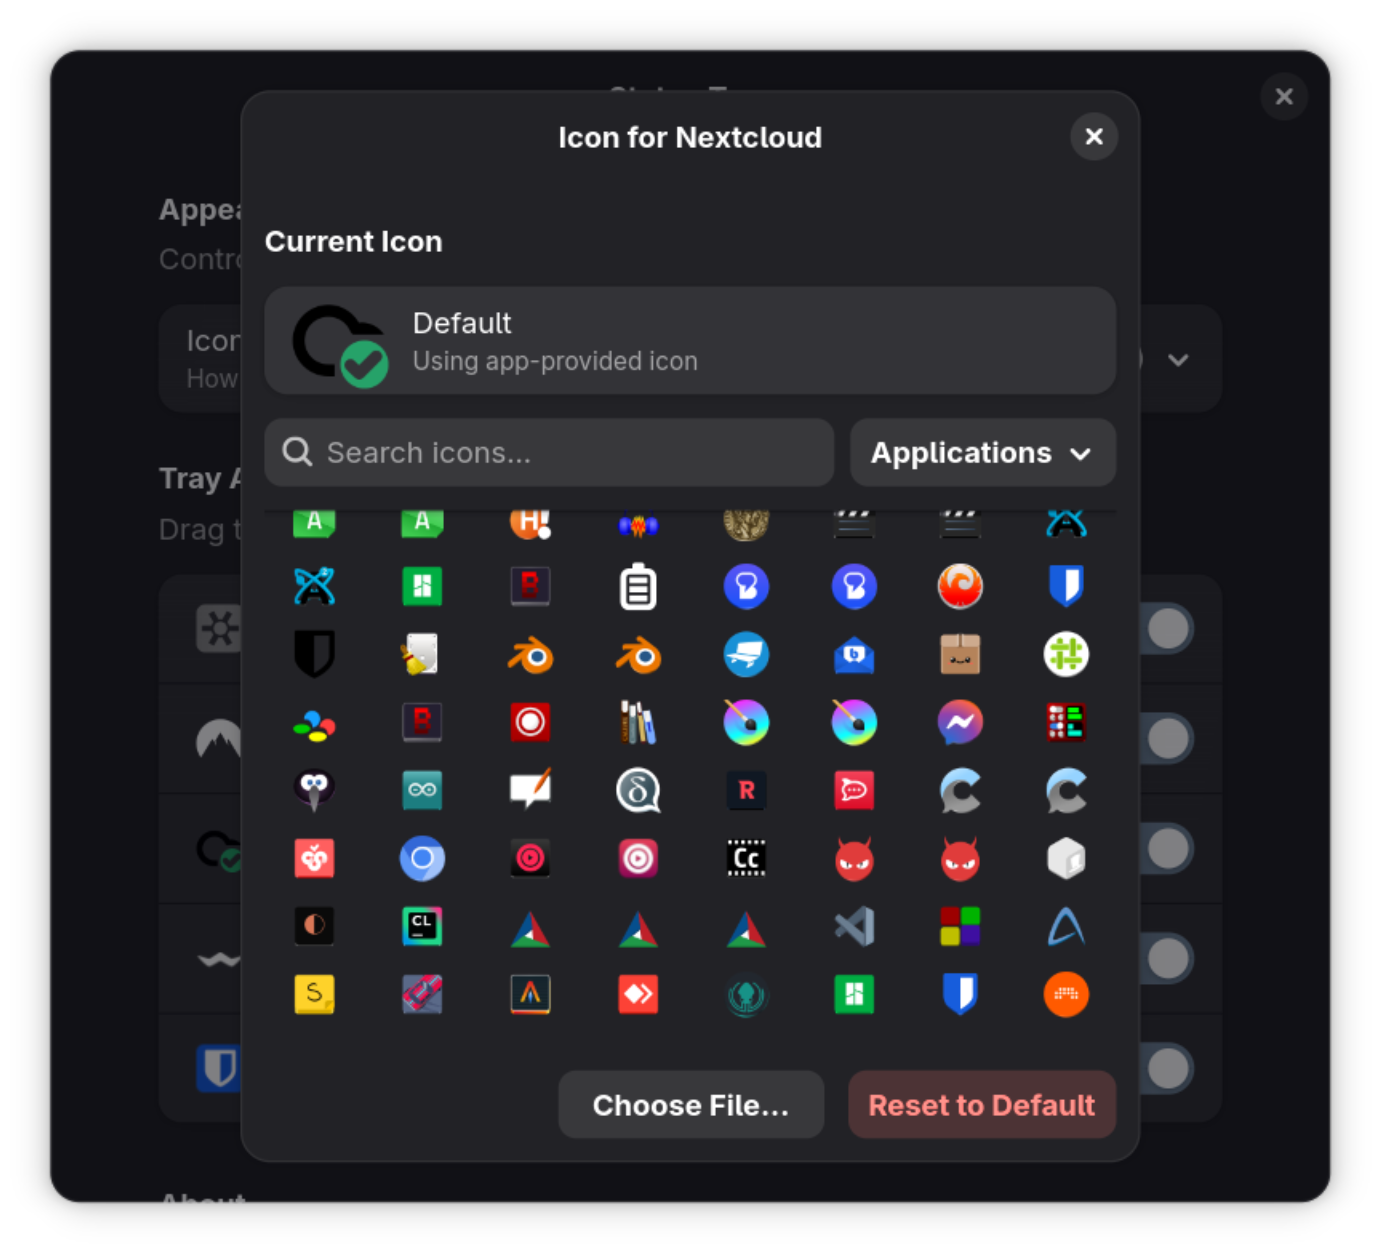
Task: Toggle the switch beside the Nextcloud entry
Action: 1168,847
